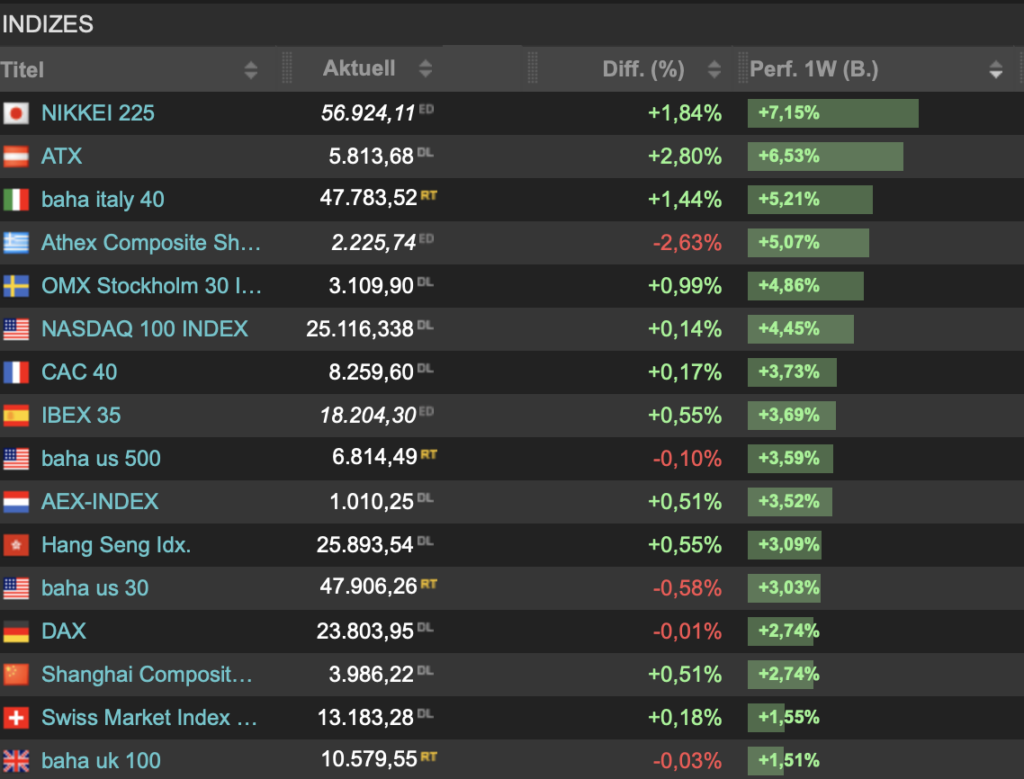Select the Perf. 1W (B.) column header

814,69
